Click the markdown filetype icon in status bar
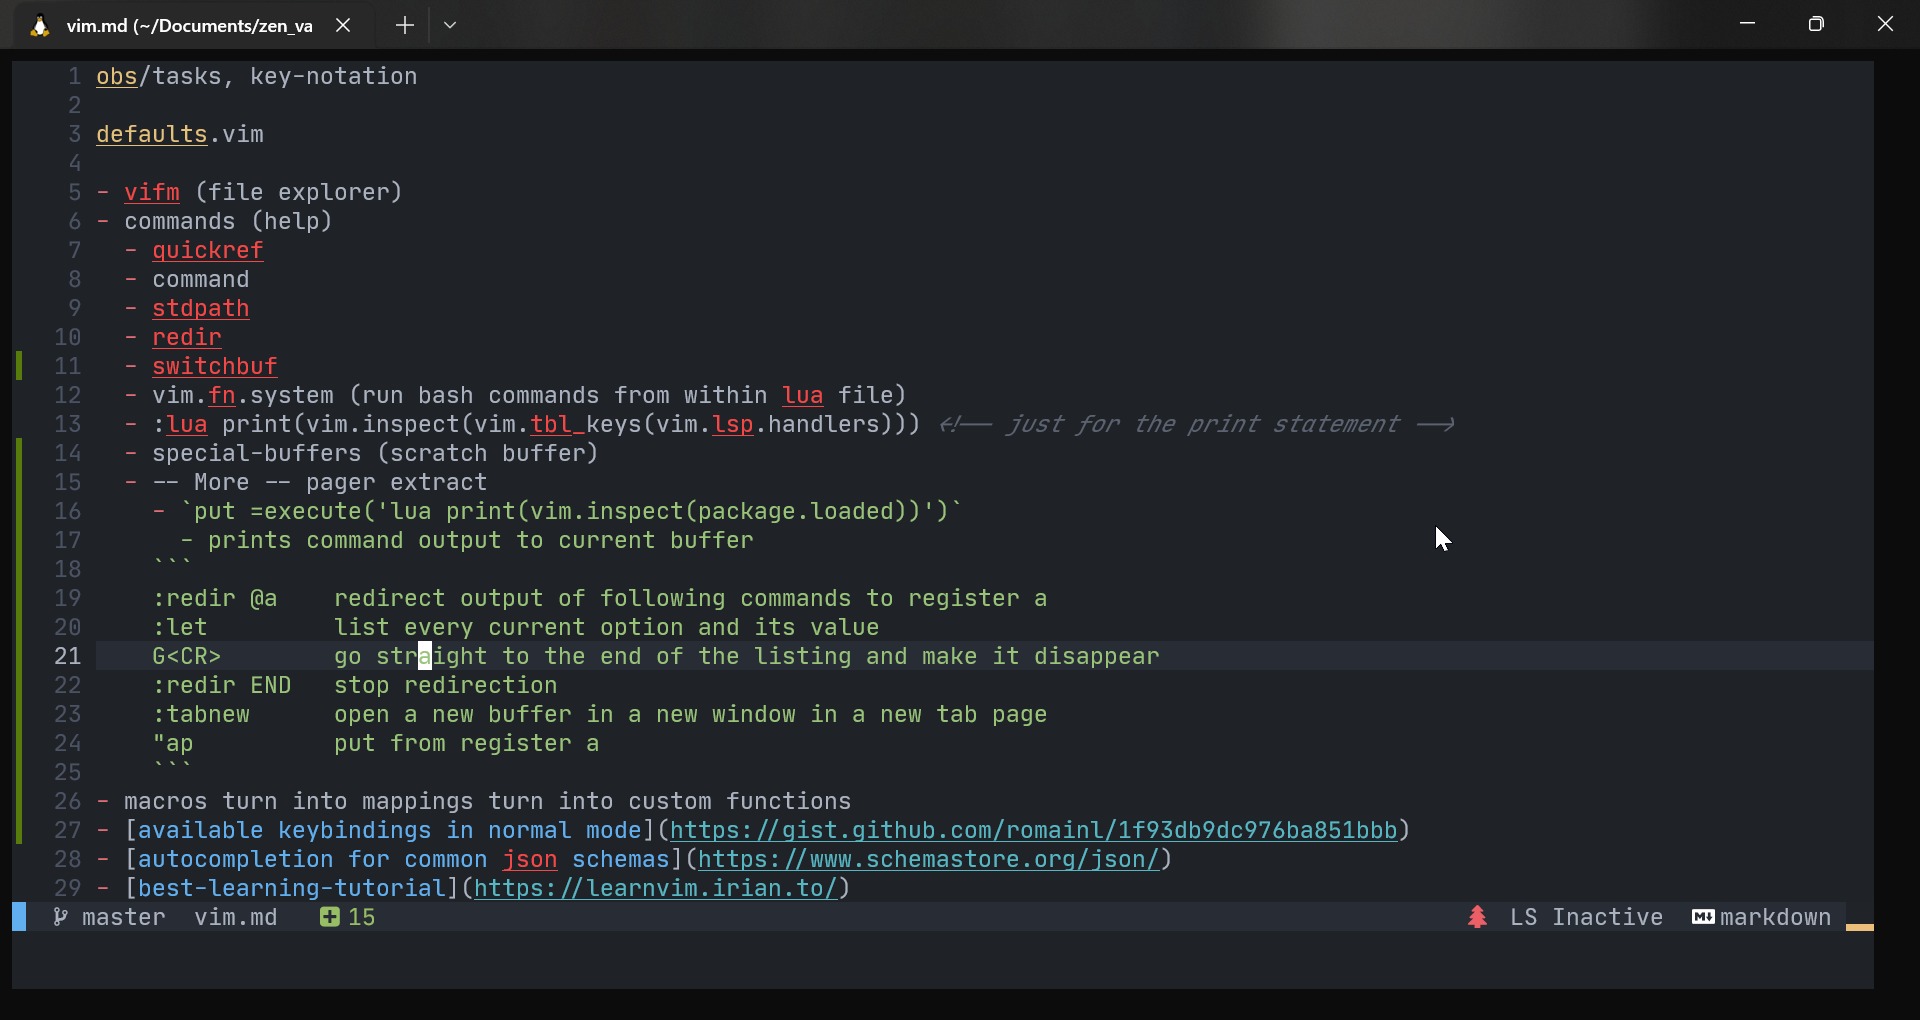1920x1020 pixels. tap(1702, 917)
